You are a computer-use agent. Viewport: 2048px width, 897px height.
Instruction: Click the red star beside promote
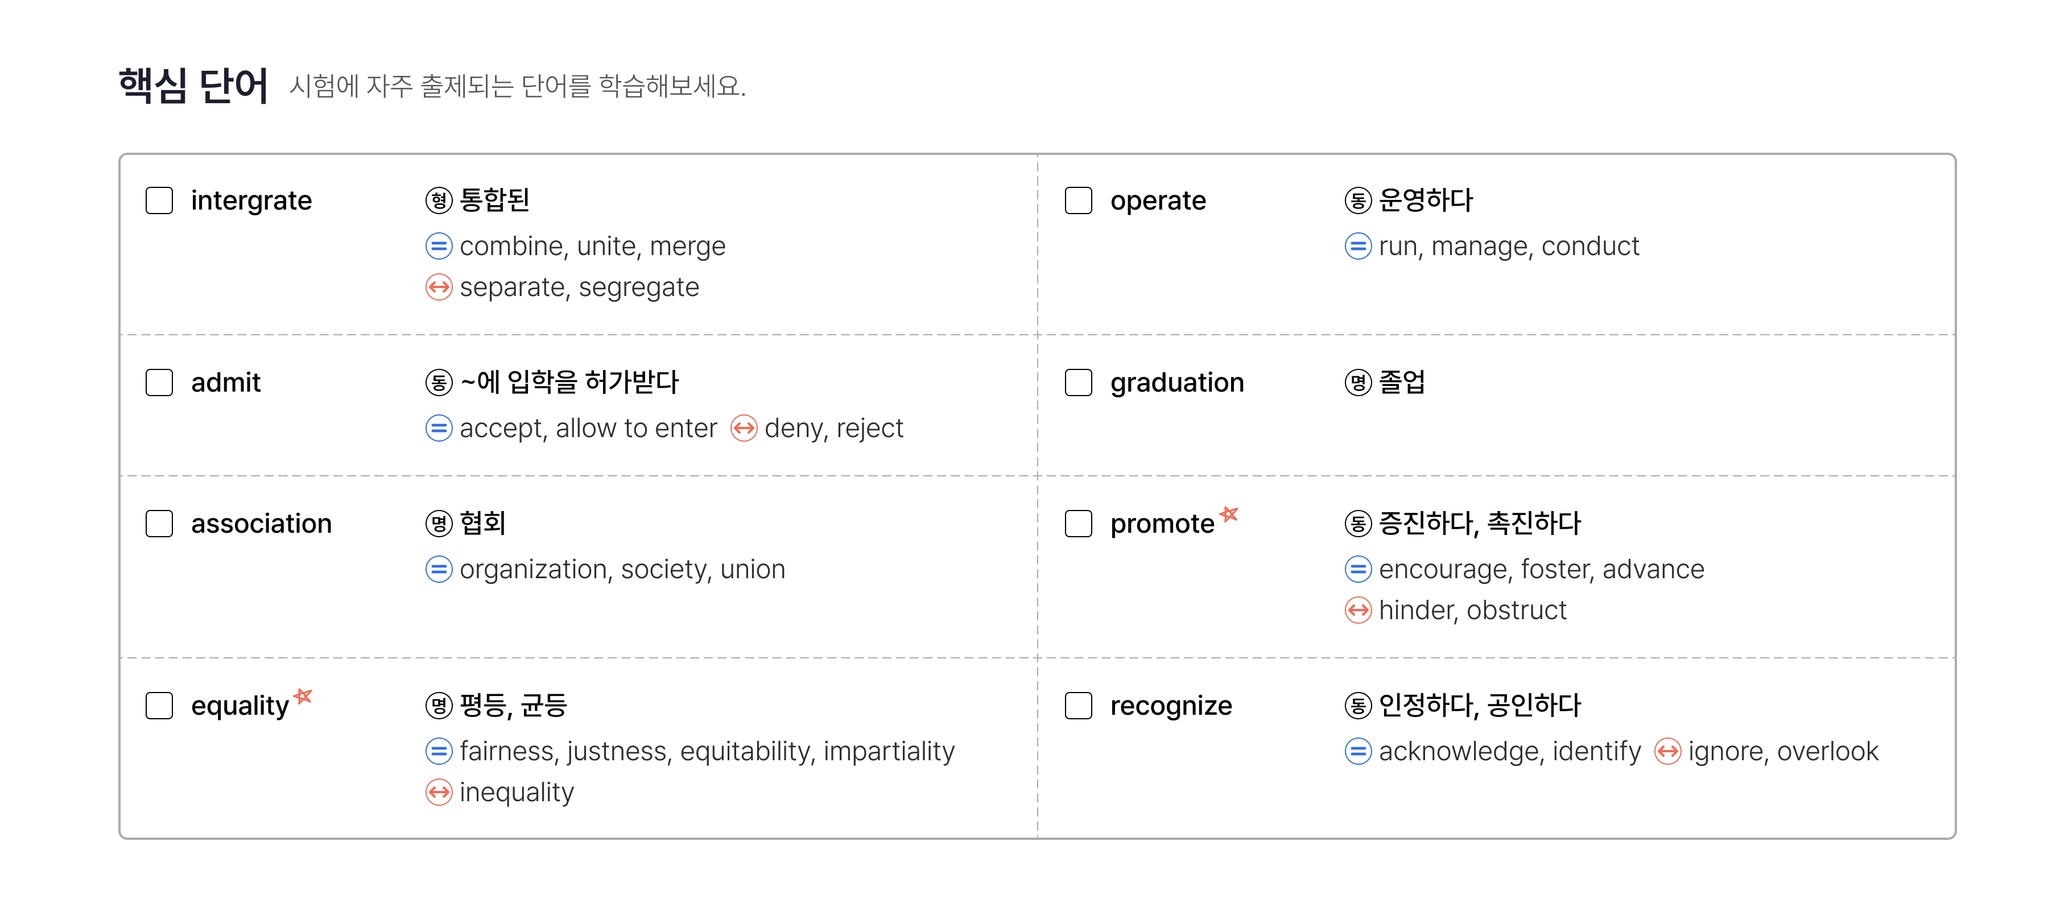(1230, 514)
